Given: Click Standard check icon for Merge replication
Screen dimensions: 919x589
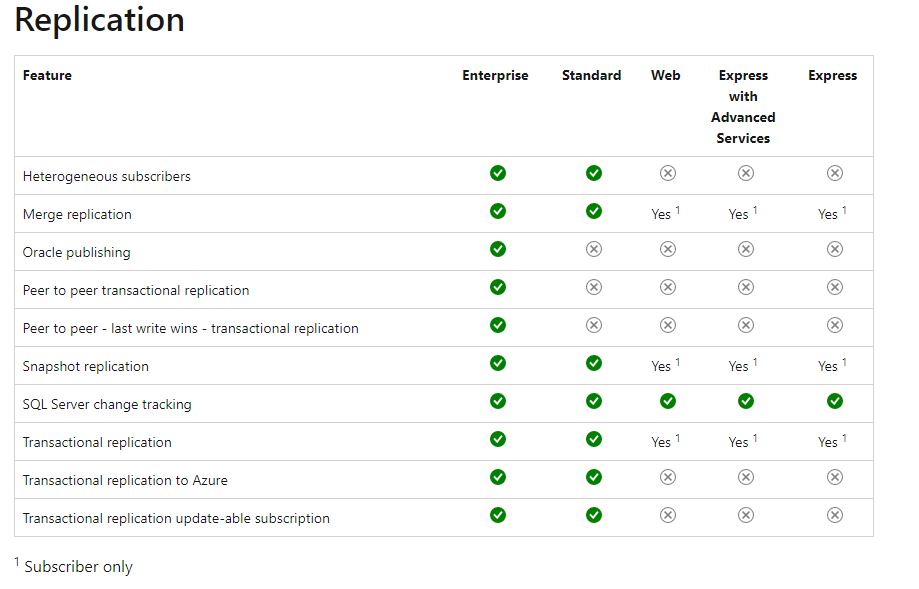Looking at the screenshot, I should point(594,211).
